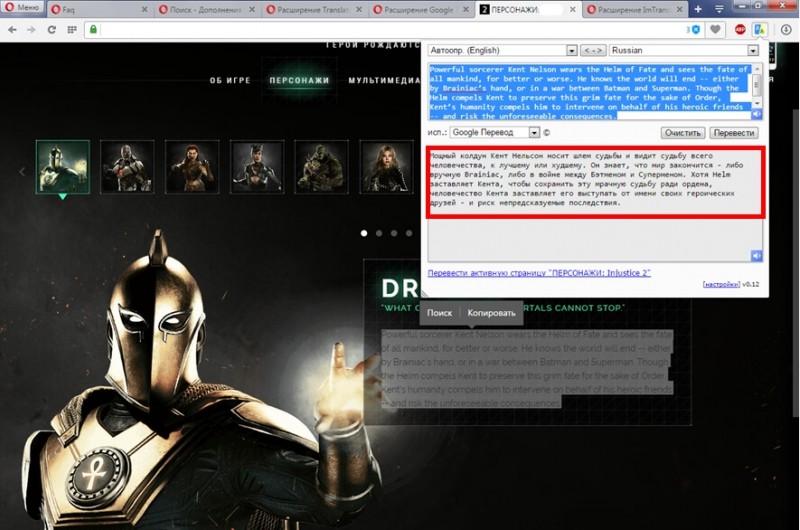The height and width of the screenshot is (530, 800).
Task: Select the first carousel pagination dot
Action: pos(364,233)
